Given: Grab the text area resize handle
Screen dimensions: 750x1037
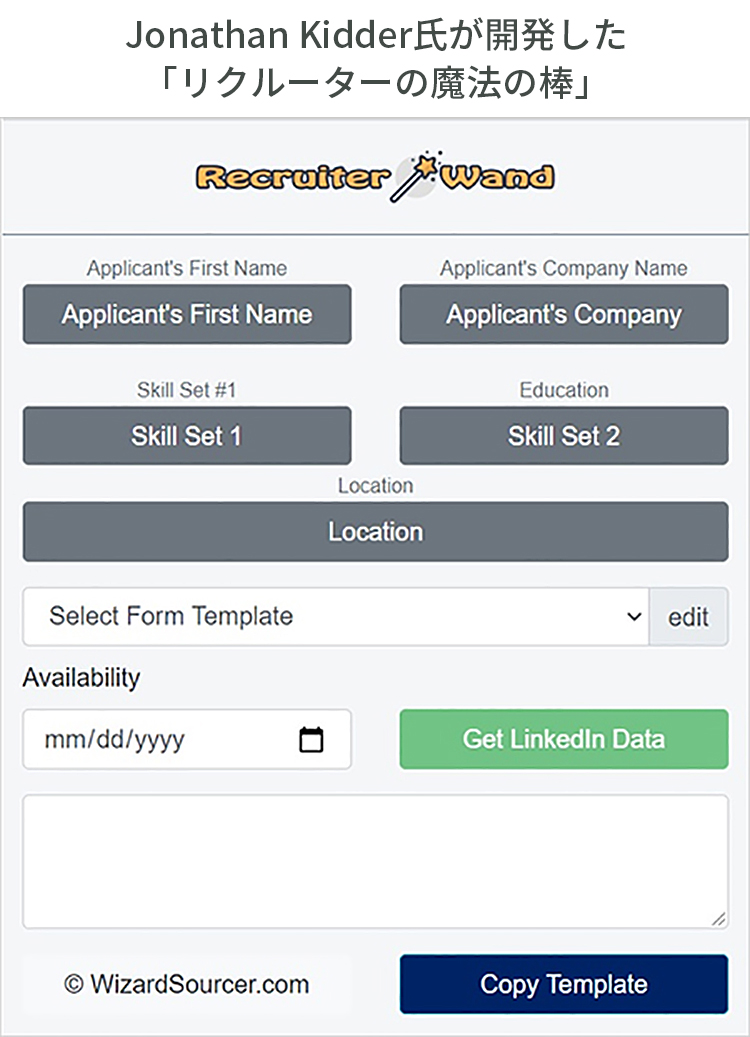Looking at the screenshot, I should click(x=719, y=919).
